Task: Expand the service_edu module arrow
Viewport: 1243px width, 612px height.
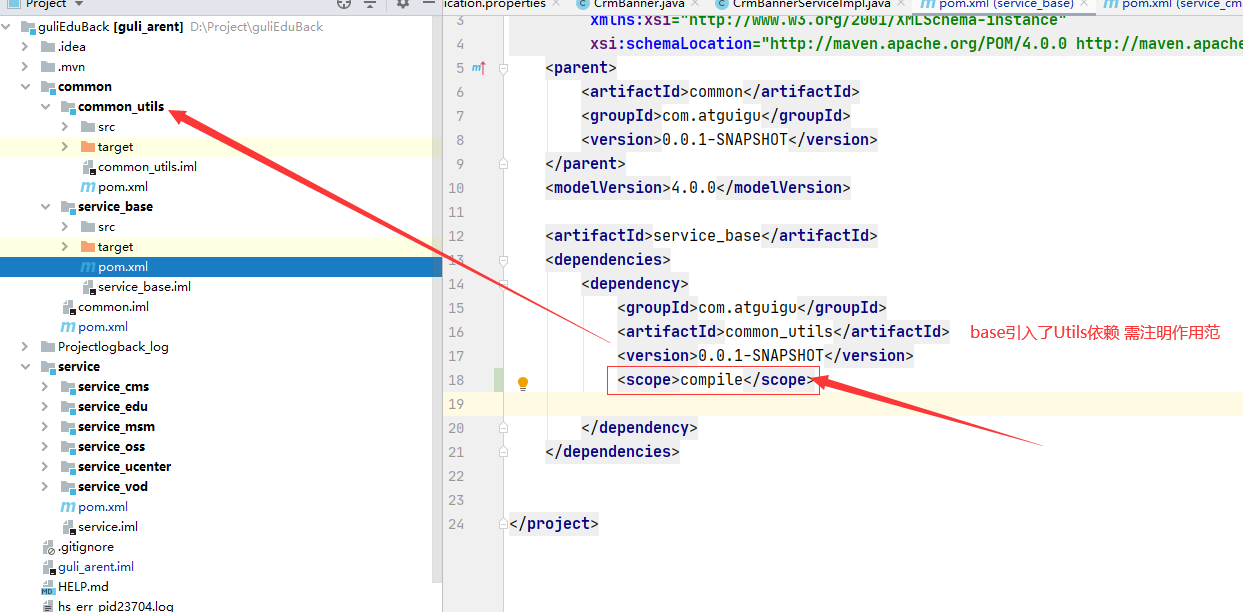Action: pyautogui.click(x=46, y=407)
